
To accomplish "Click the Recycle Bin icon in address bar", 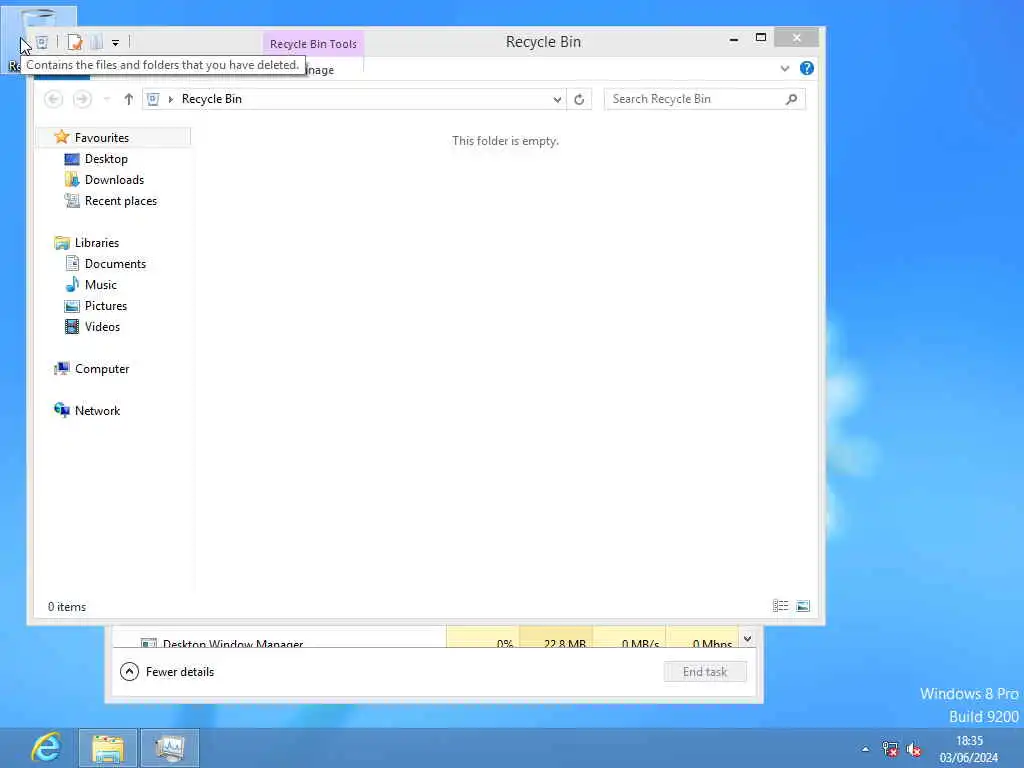I will 153,99.
